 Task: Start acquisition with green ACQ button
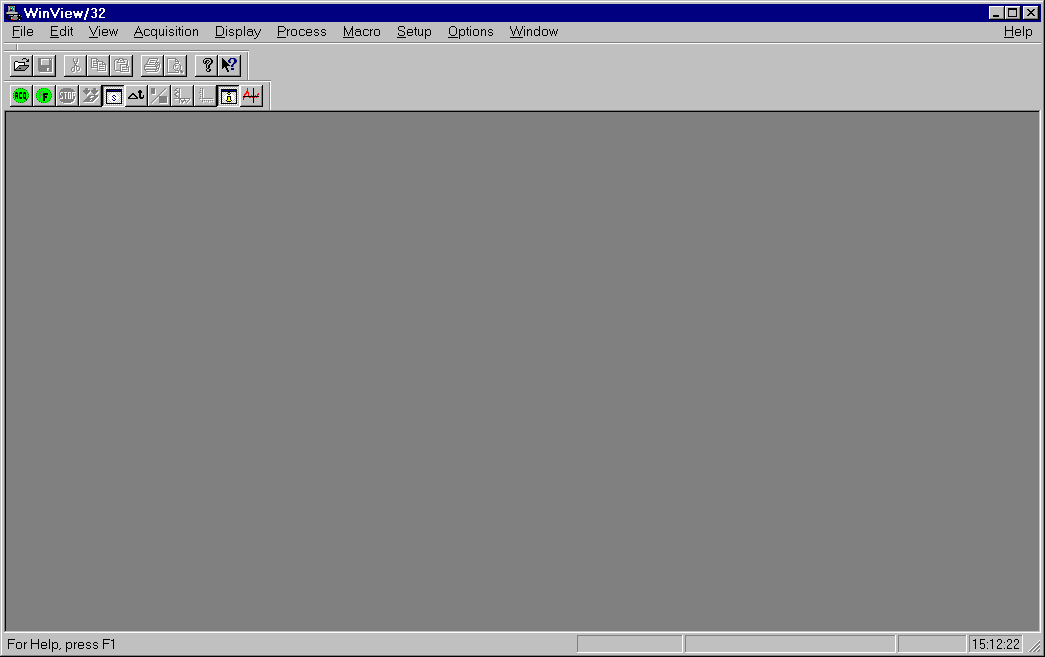click(21, 96)
